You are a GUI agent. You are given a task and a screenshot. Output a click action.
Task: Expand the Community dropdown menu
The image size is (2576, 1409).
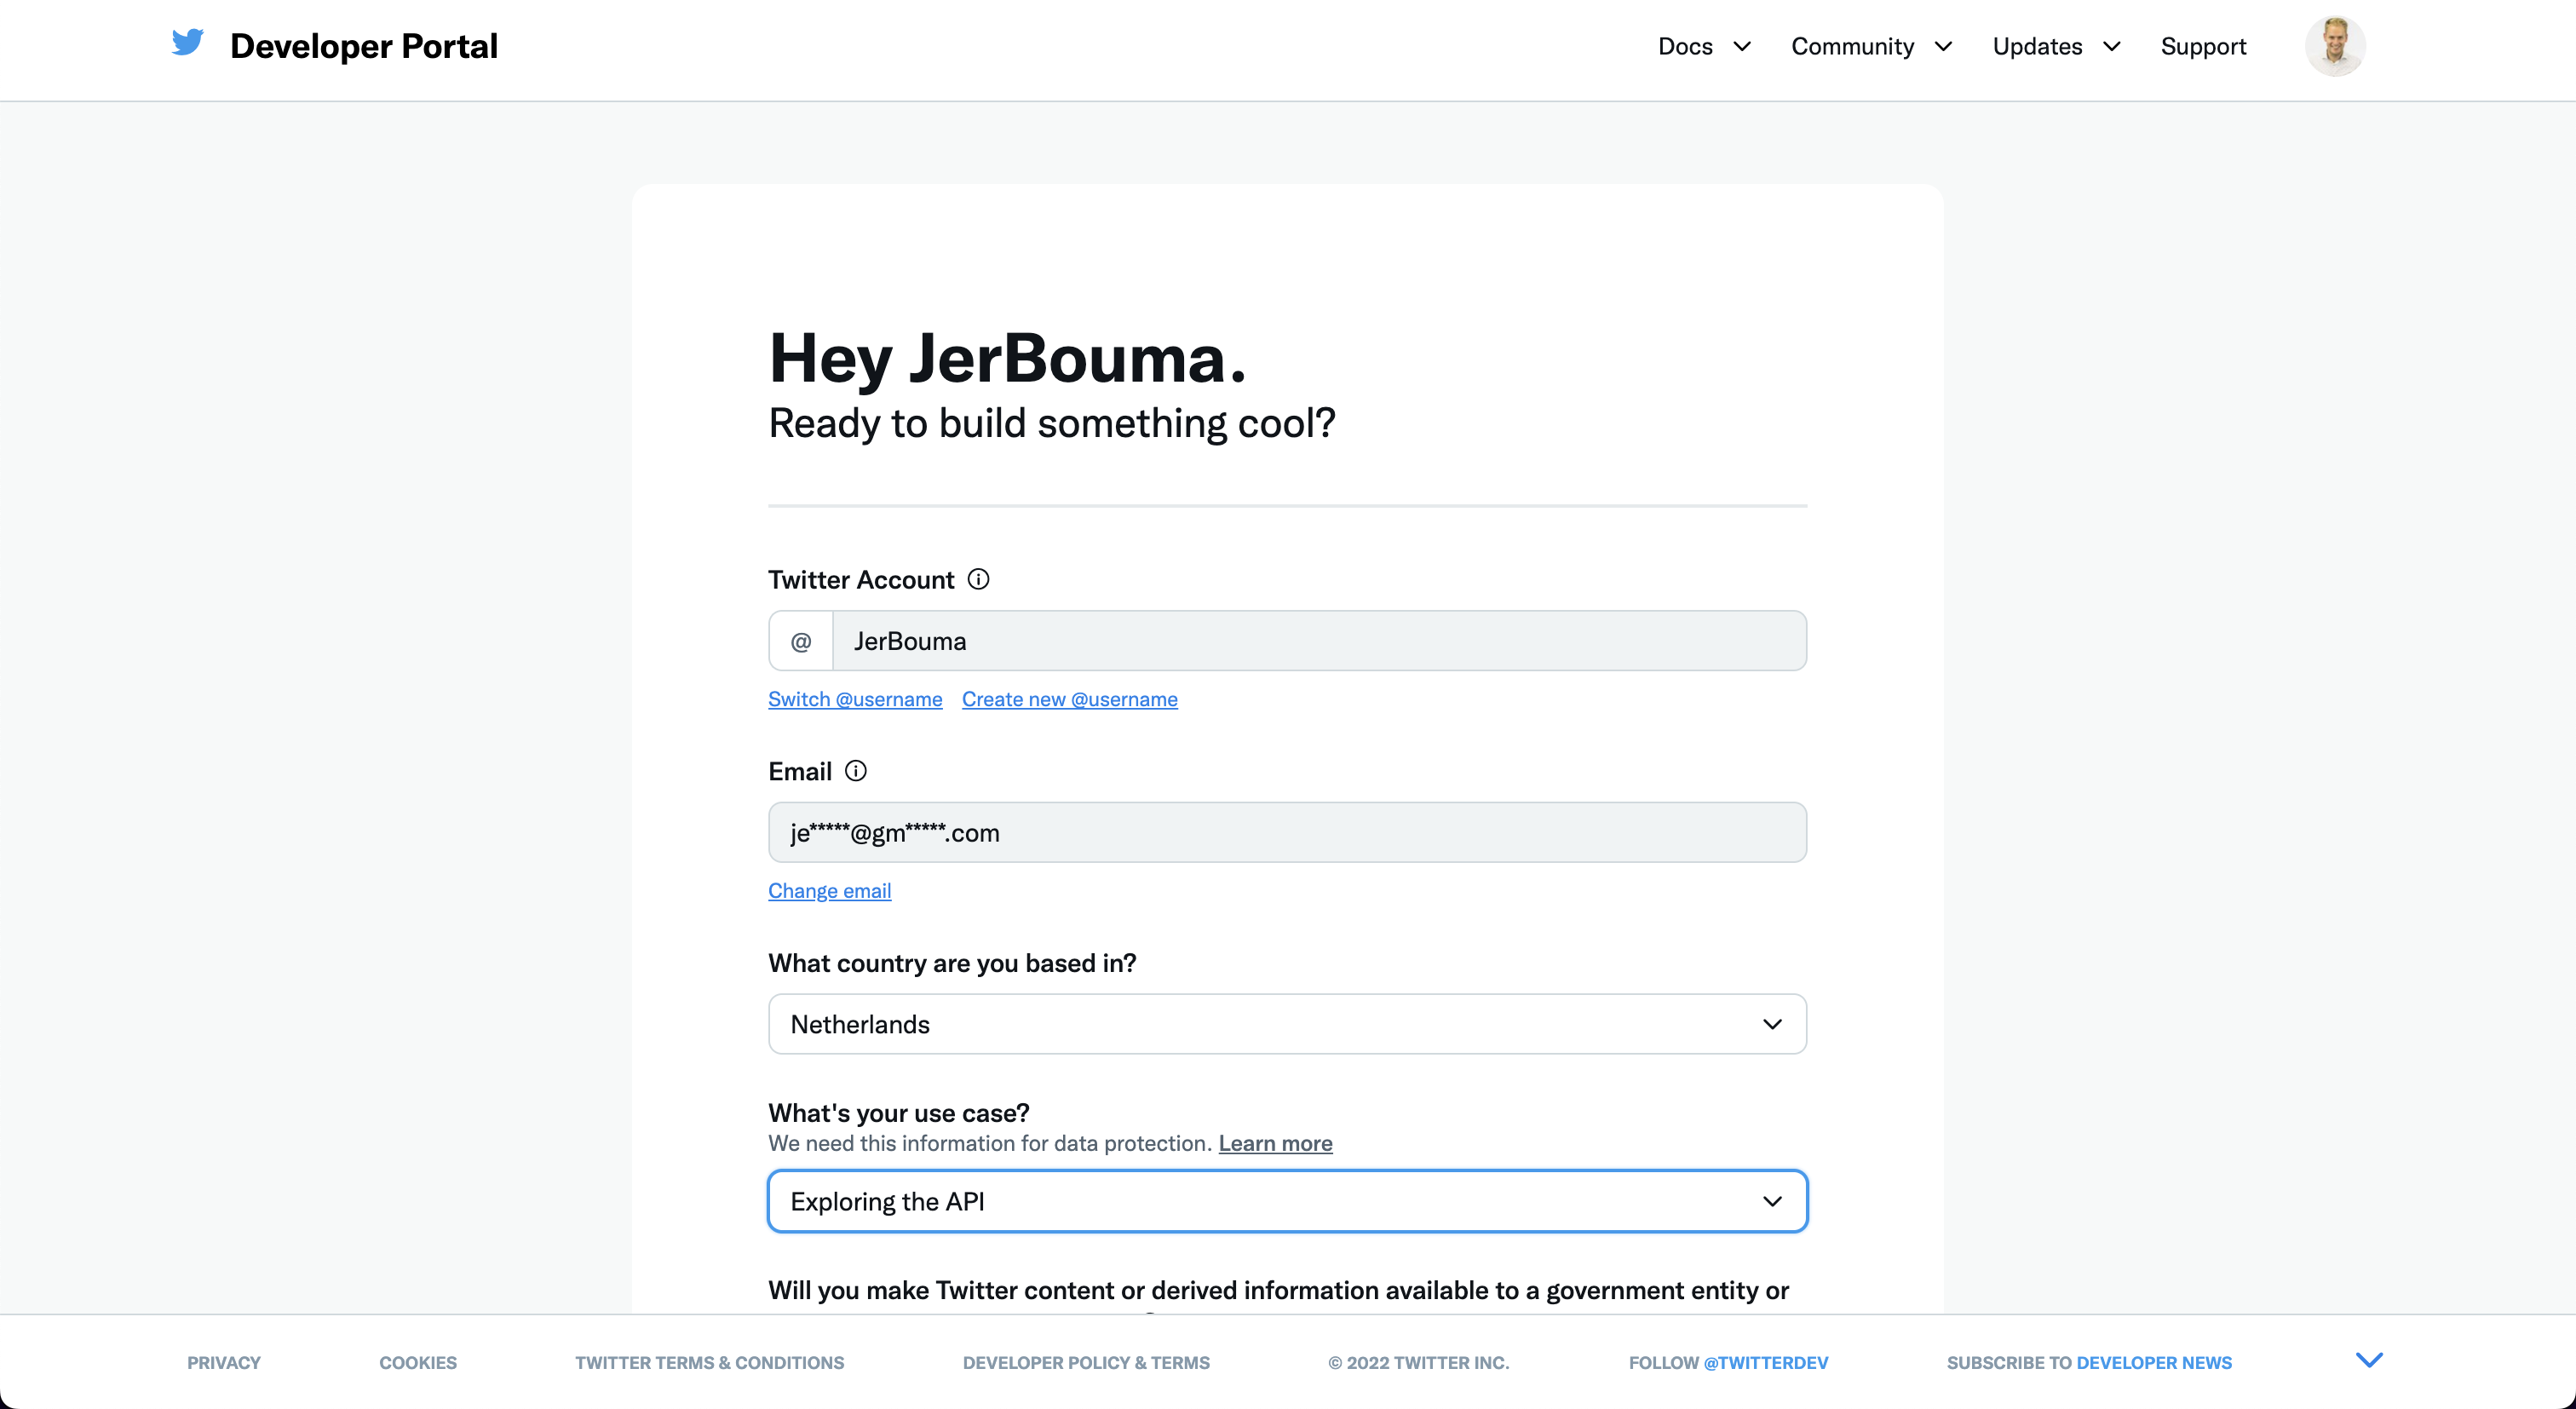click(1871, 46)
